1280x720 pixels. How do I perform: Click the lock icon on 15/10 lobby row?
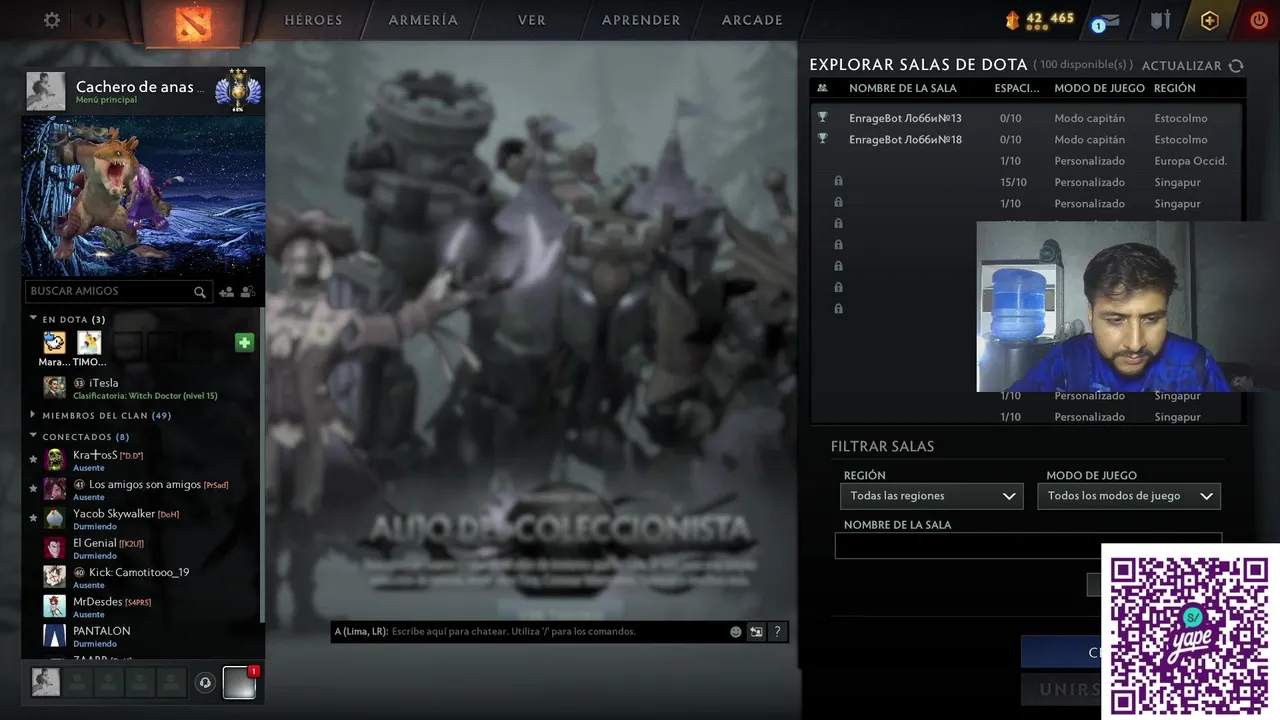pyautogui.click(x=838, y=182)
